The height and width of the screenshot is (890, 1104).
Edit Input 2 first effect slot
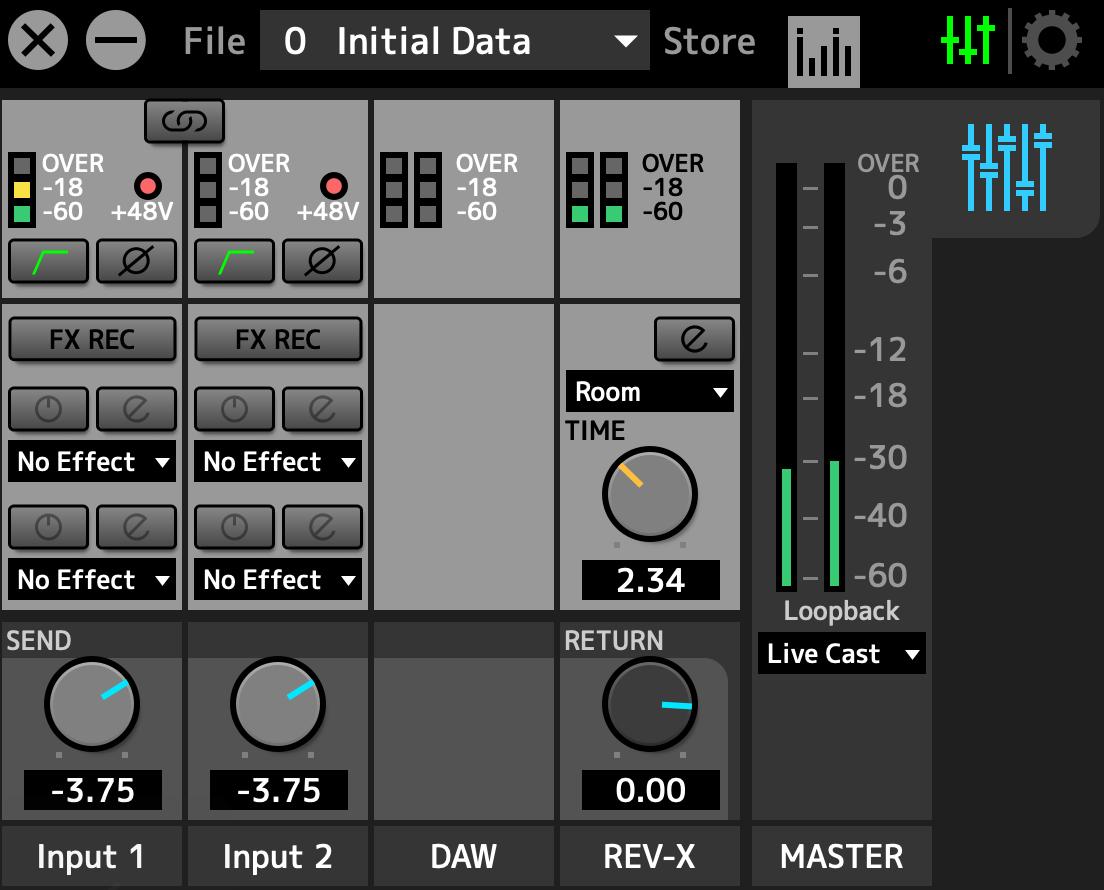(322, 409)
